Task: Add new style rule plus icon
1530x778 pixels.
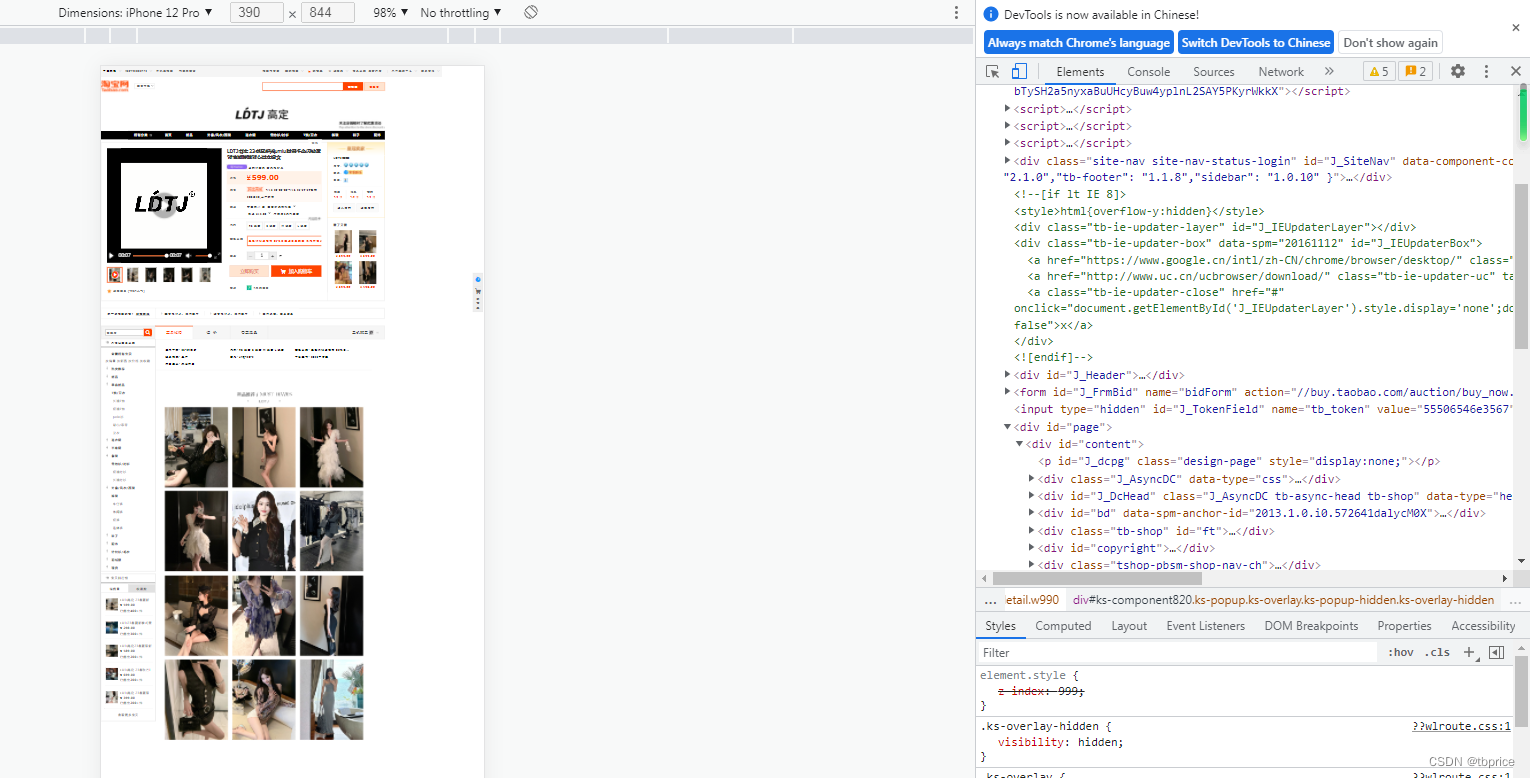Action: pyautogui.click(x=1469, y=652)
